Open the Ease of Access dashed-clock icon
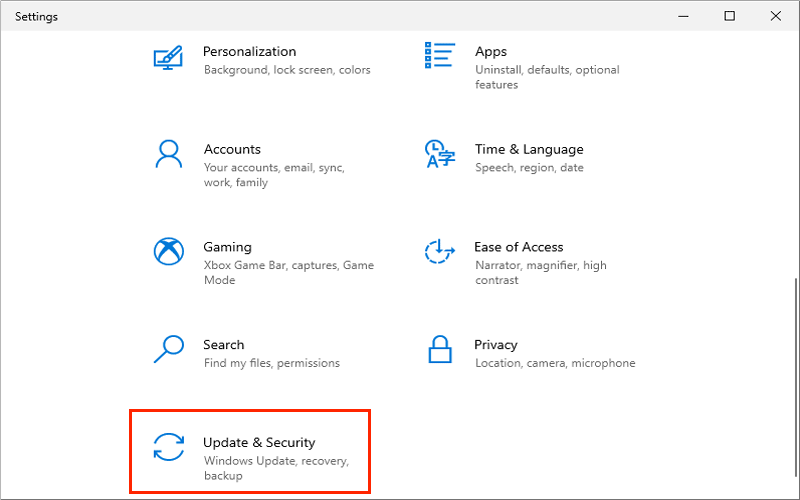The height and width of the screenshot is (500, 800). pyautogui.click(x=439, y=251)
